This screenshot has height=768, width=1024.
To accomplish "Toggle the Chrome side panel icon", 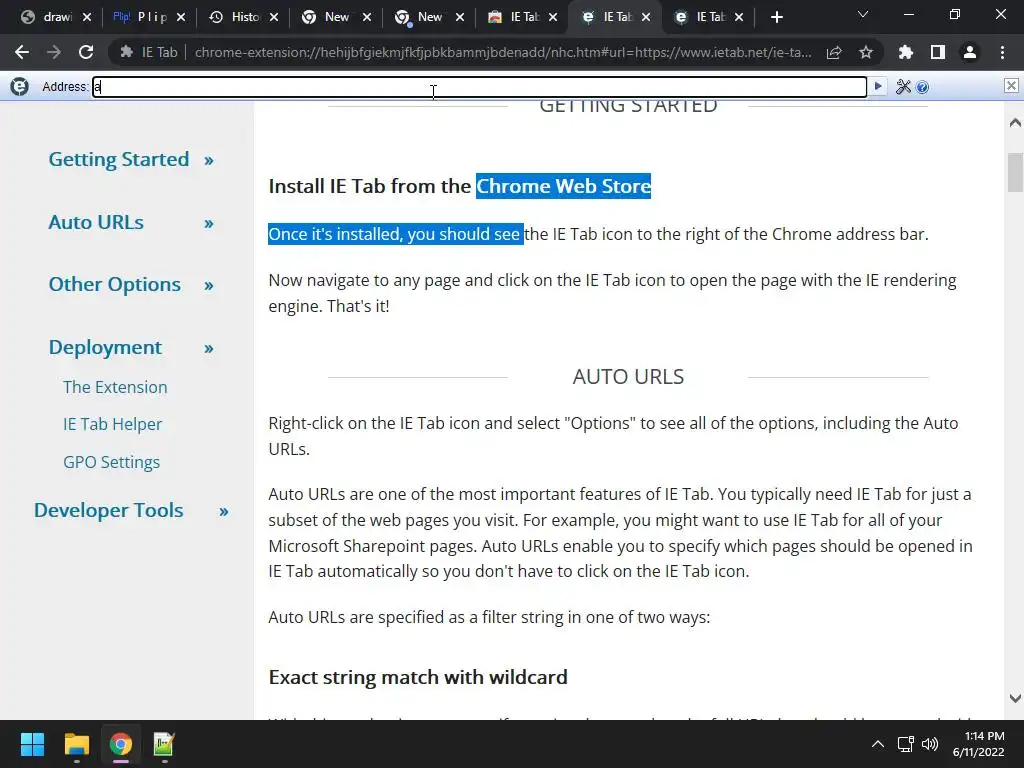I will click(x=938, y=52).
